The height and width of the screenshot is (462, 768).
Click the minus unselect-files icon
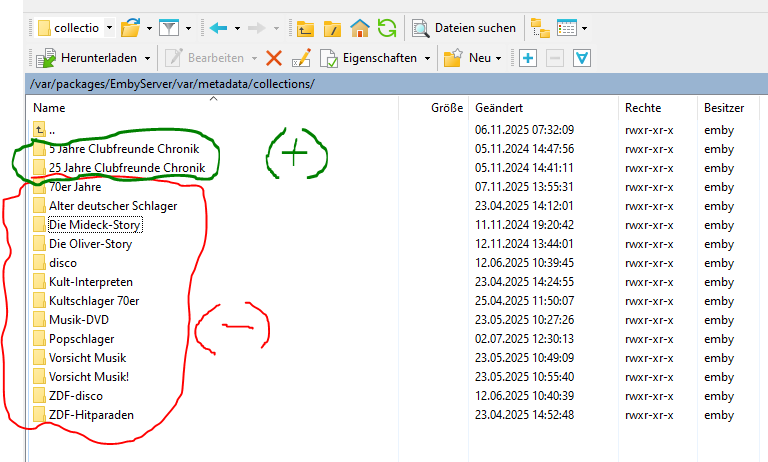pos(555,58)
